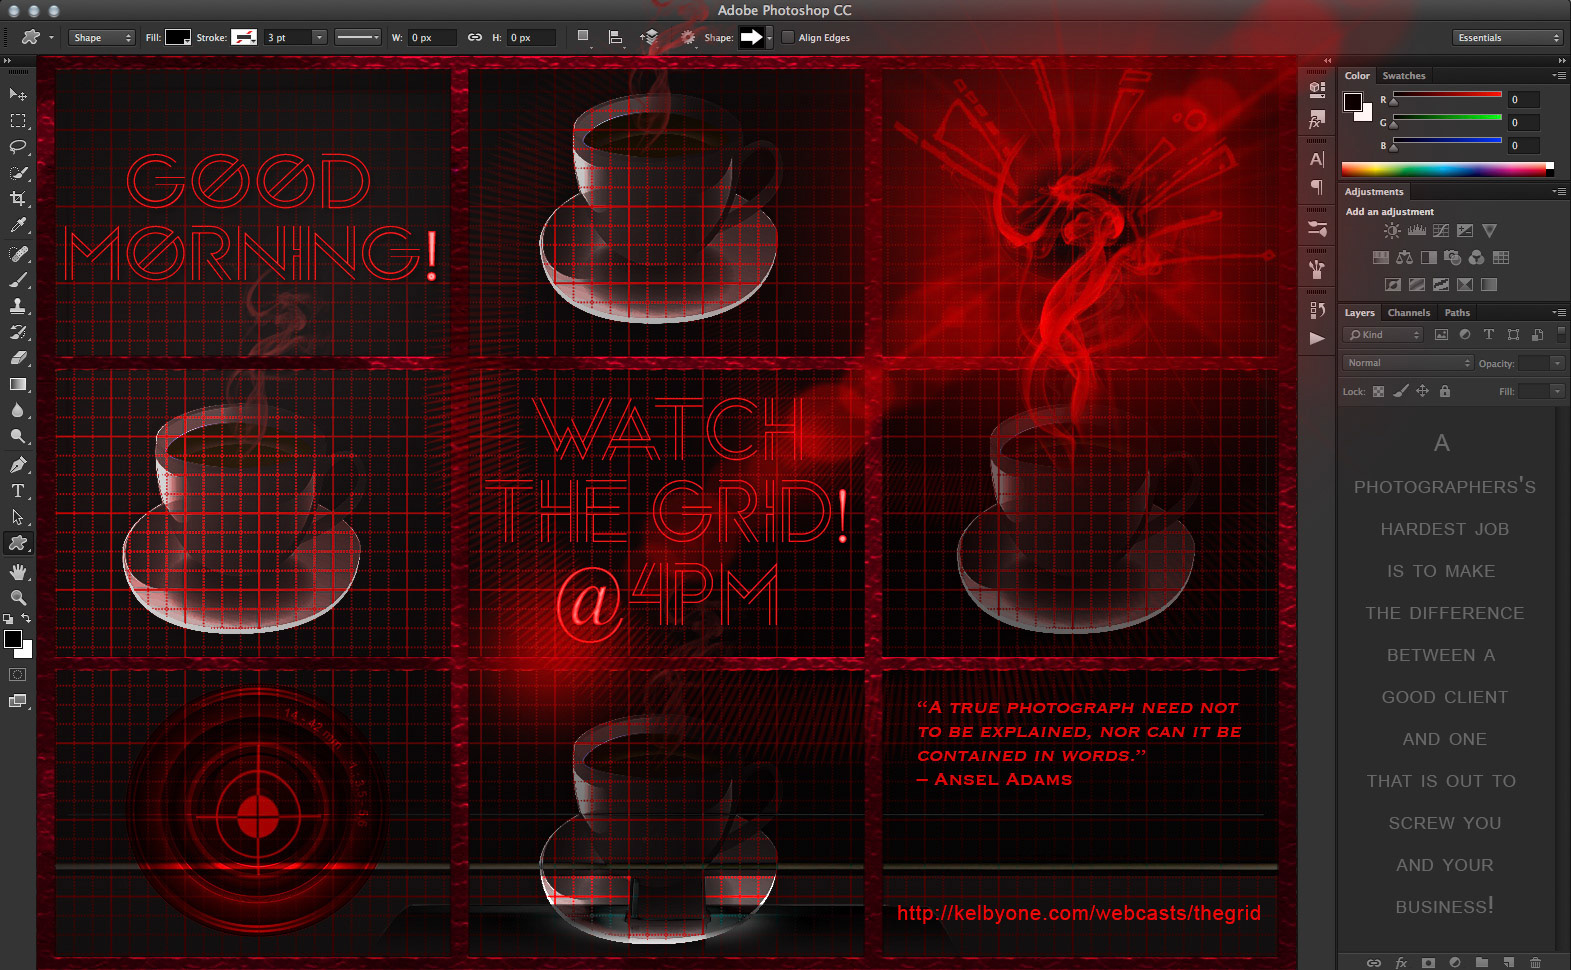Select the Move tool
Screen dimensions: 1571x970
(x=18, y=94)
